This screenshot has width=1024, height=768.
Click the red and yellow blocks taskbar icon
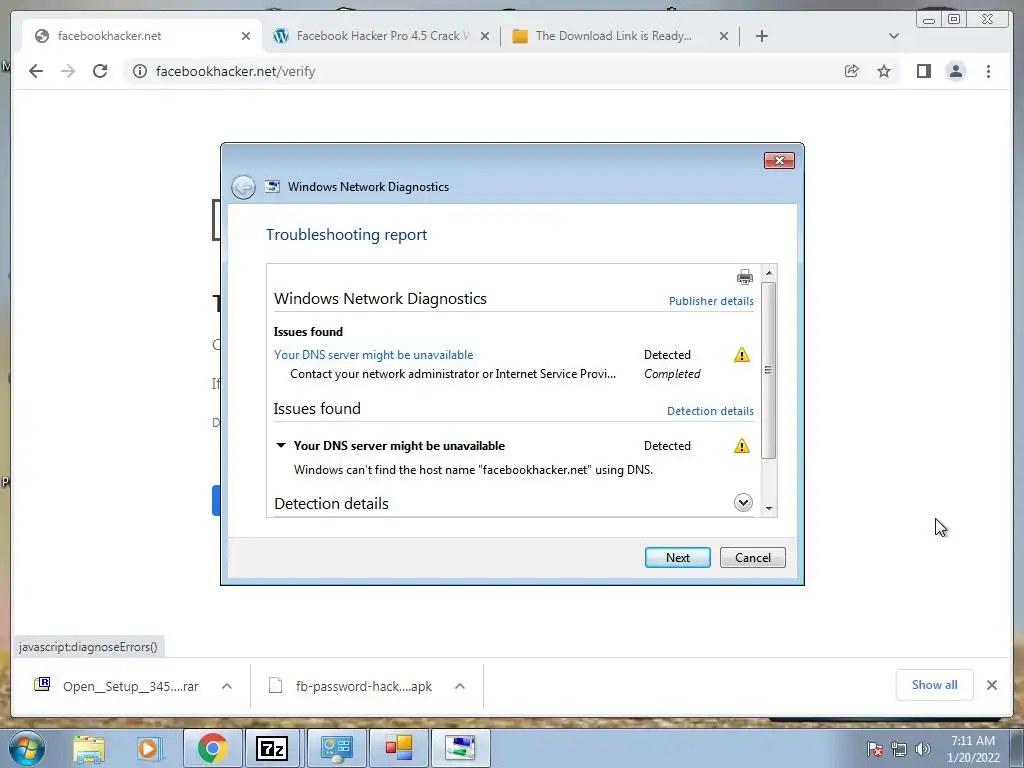coord(398,748)
